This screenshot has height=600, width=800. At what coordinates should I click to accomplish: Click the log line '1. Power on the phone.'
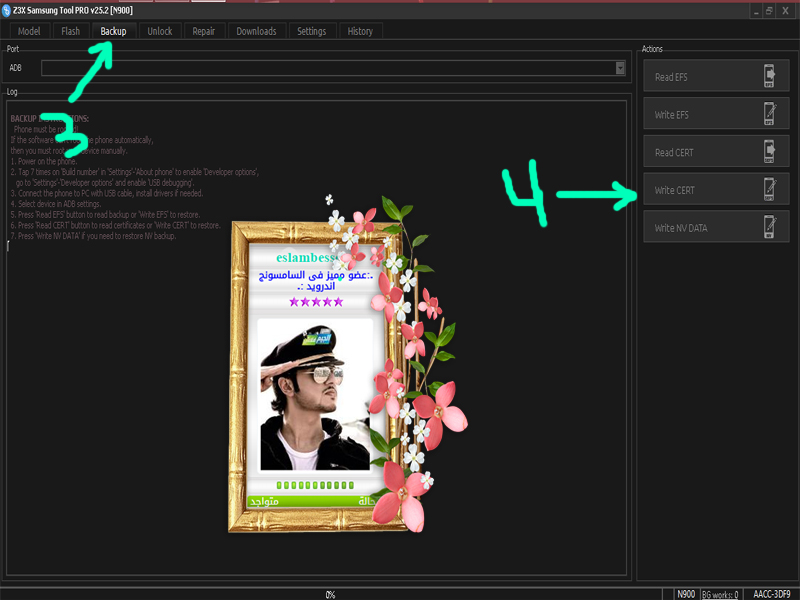tap(44, 161)
